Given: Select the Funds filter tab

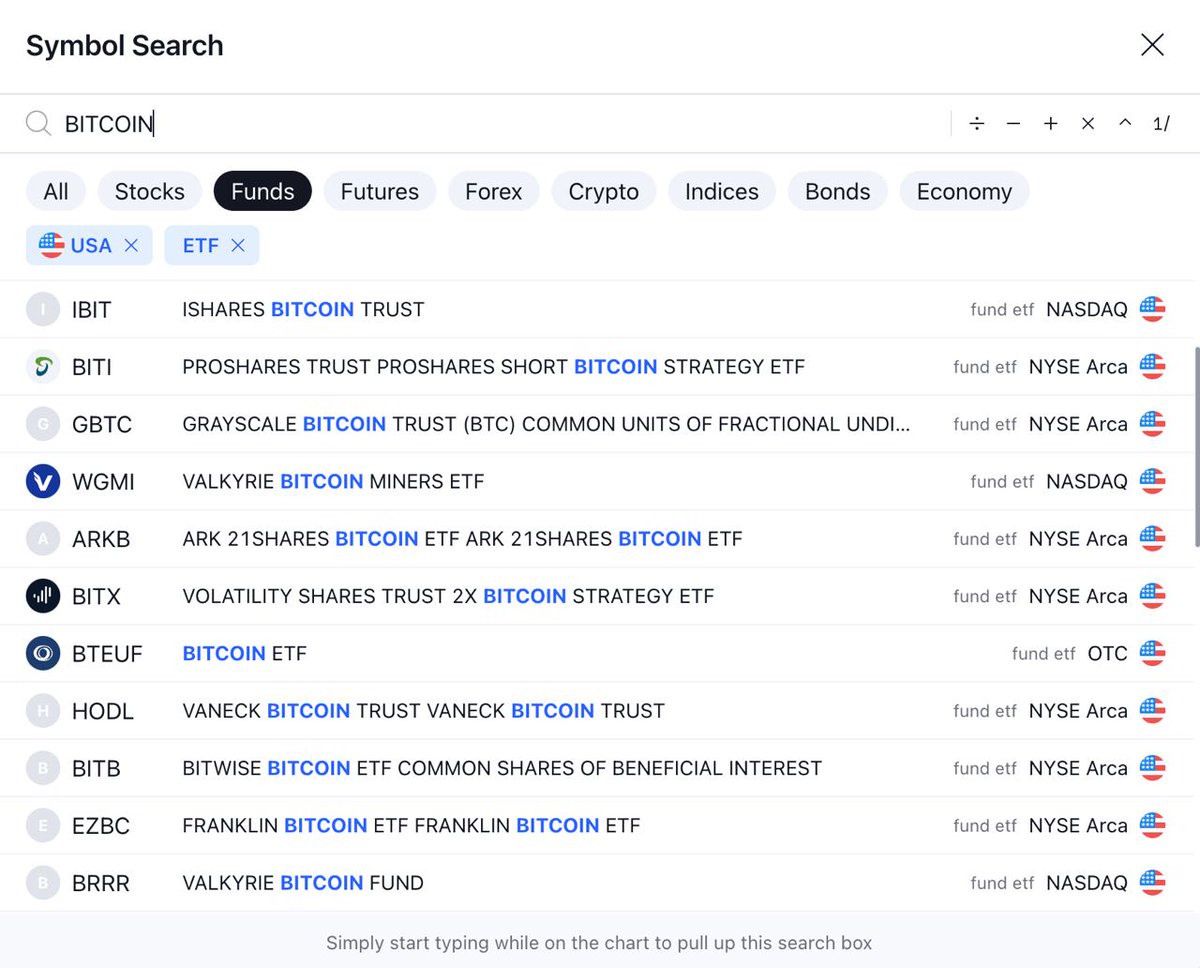Looking at the screenshot, I should [263, 191].
